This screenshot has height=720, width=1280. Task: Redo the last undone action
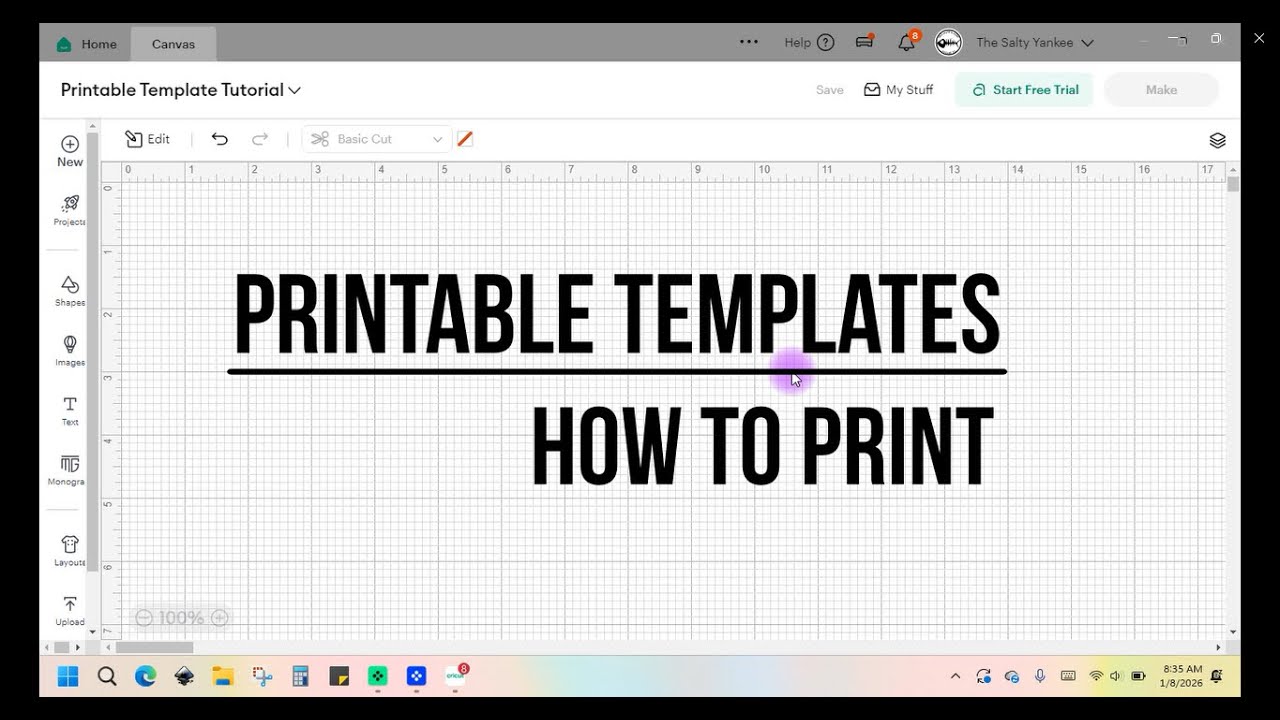(x=260, y=139)
